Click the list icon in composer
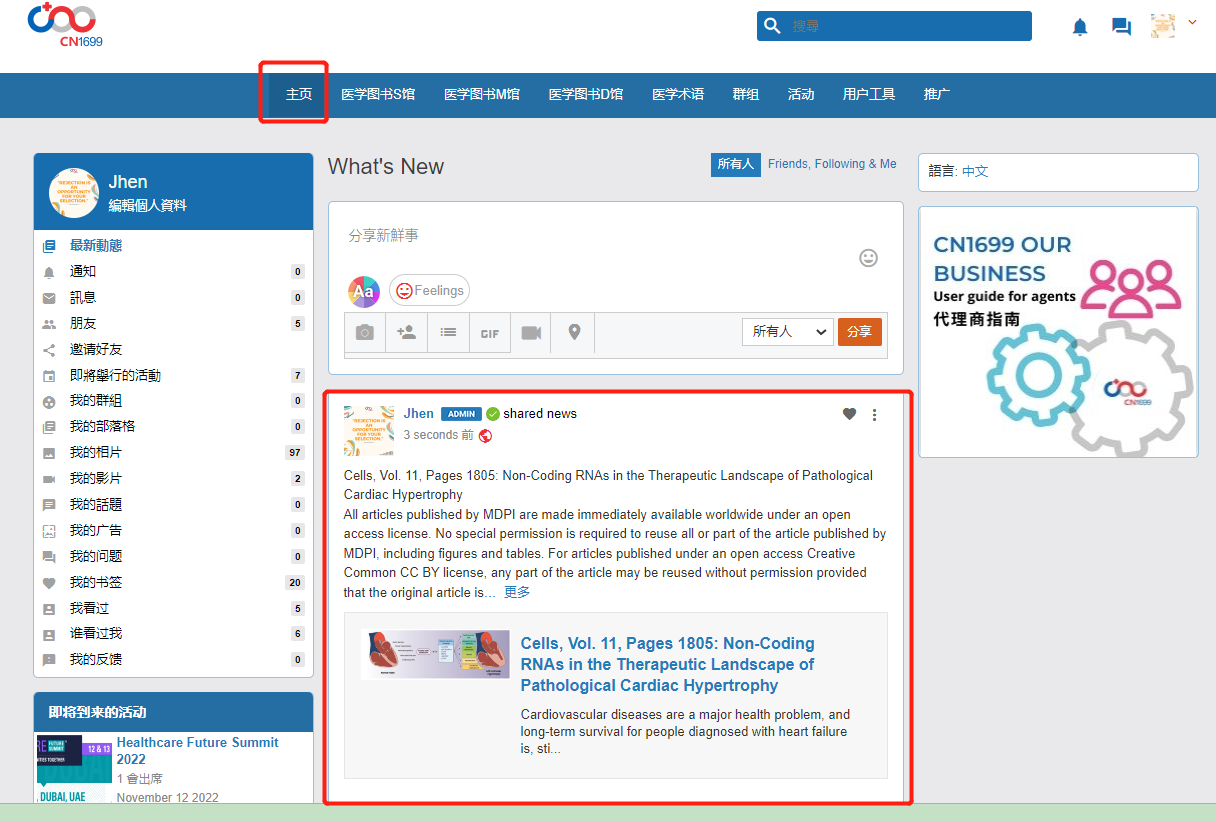This screenshot has height=821, width=1216. point(449,333)
